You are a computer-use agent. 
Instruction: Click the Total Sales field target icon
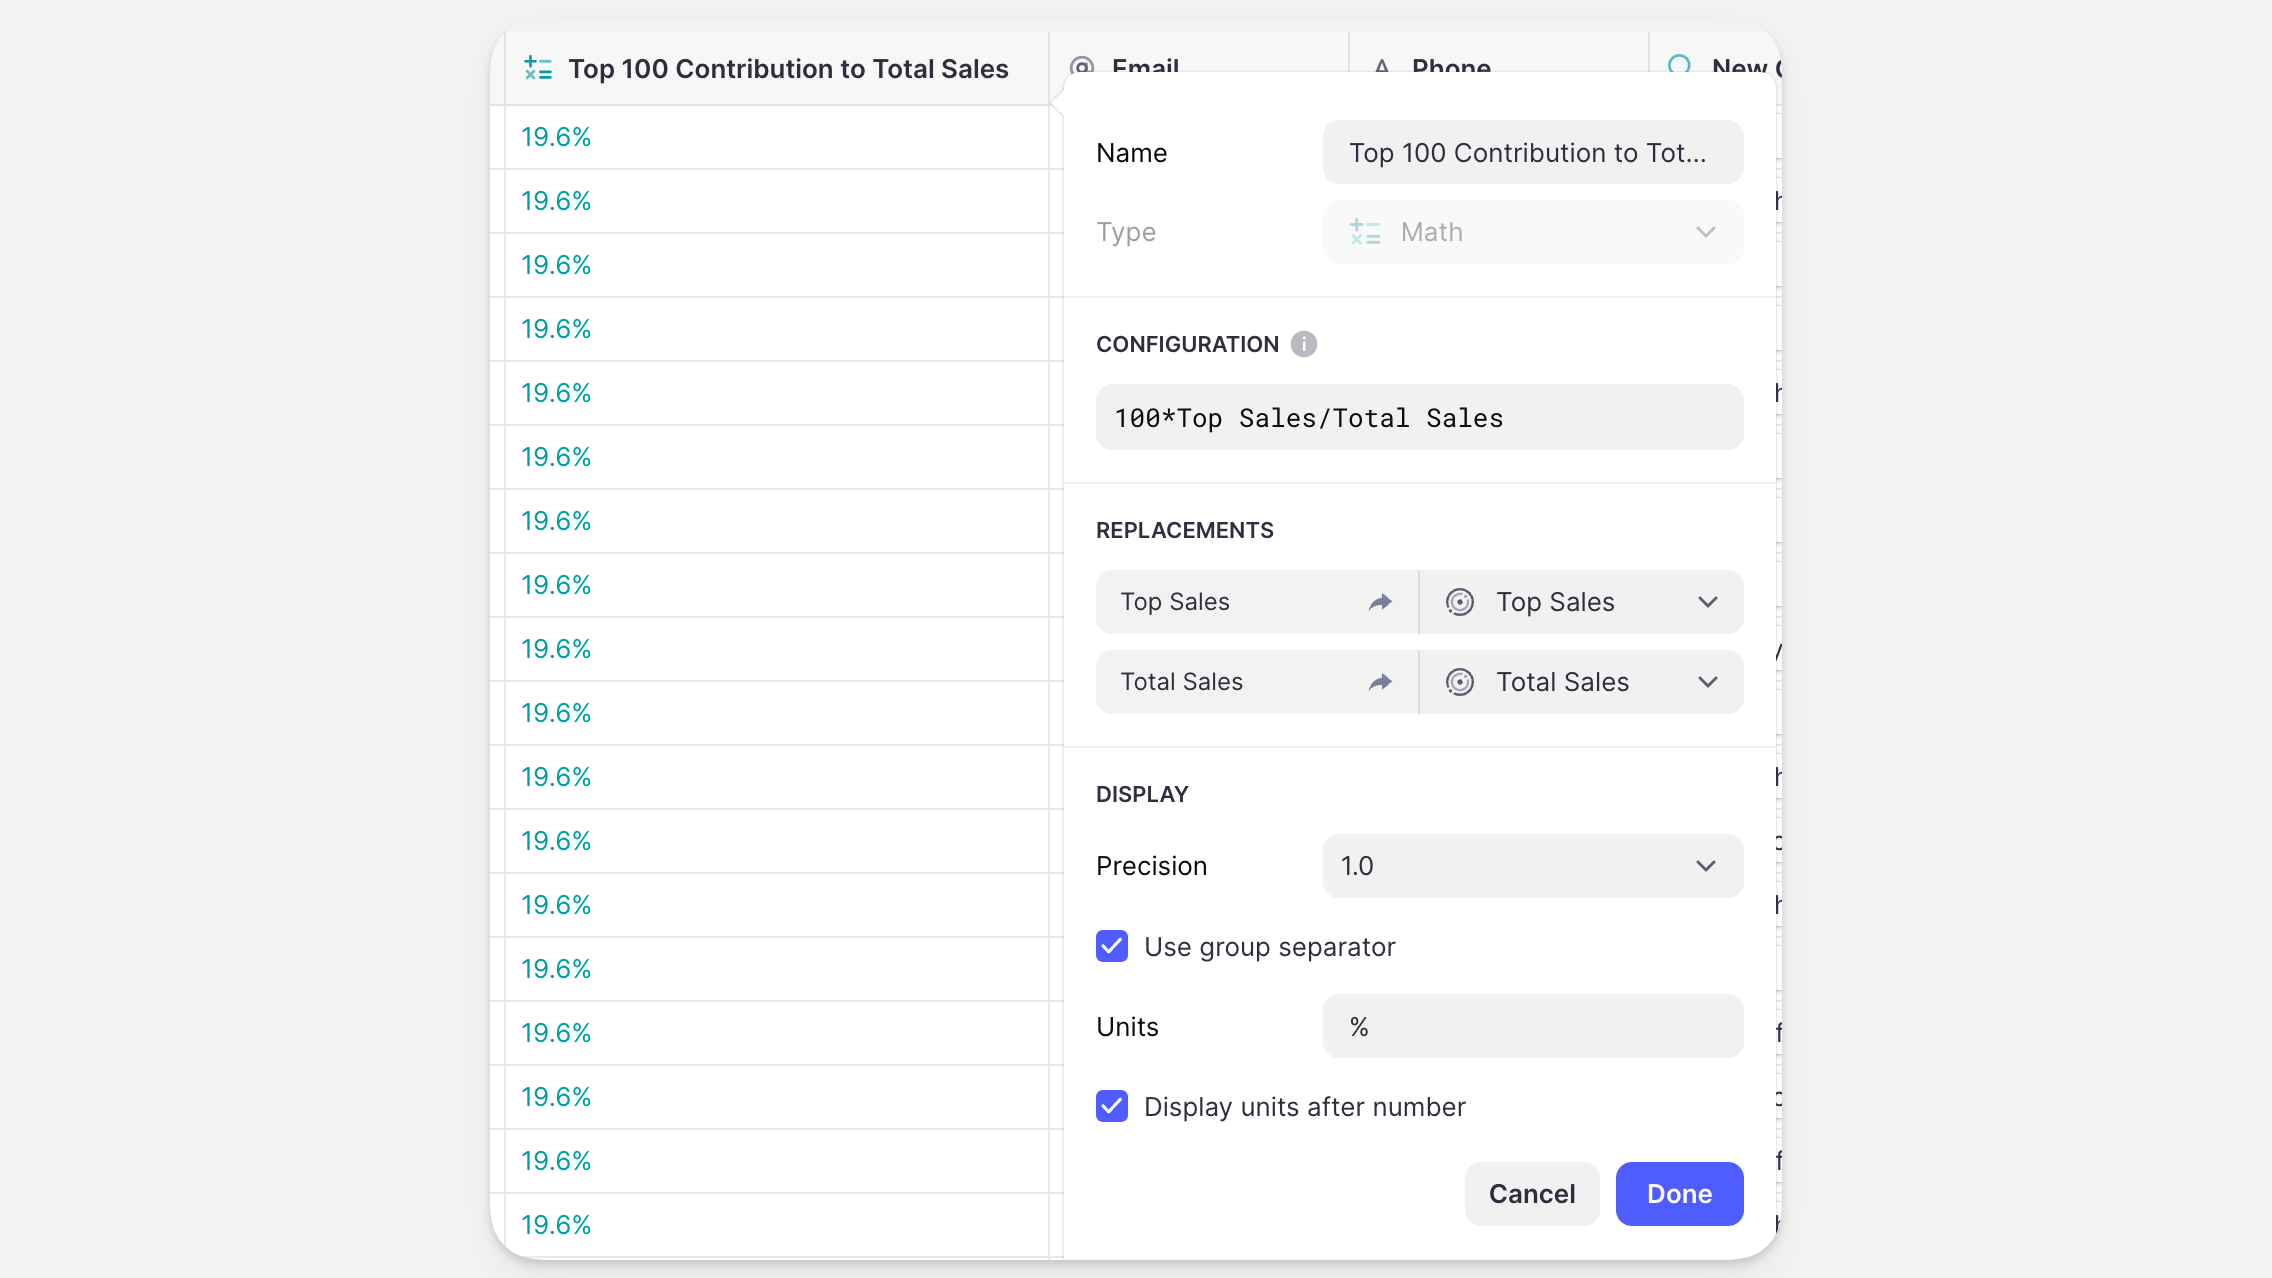(1459, 682)
